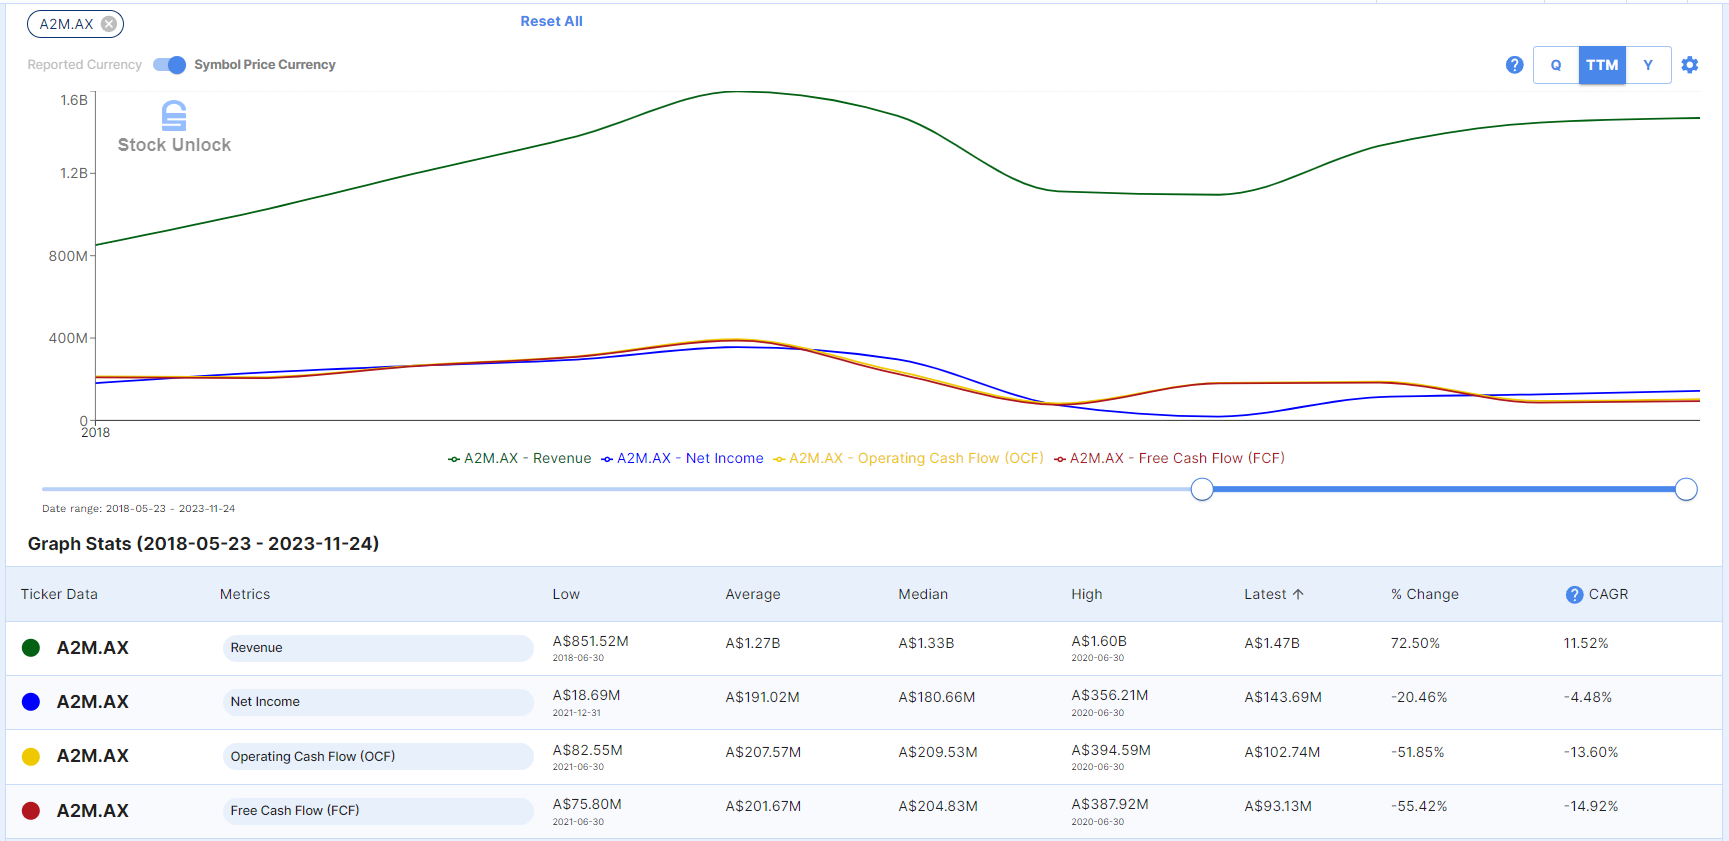Remove the A2M.AX ticker chip
The image size is (1729, 841).
click(109, 24)
